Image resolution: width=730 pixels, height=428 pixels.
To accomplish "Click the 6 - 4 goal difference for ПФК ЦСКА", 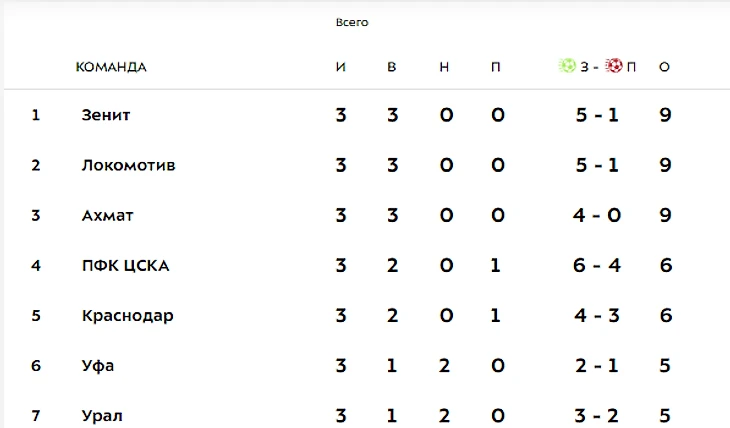I will point(597,265).
